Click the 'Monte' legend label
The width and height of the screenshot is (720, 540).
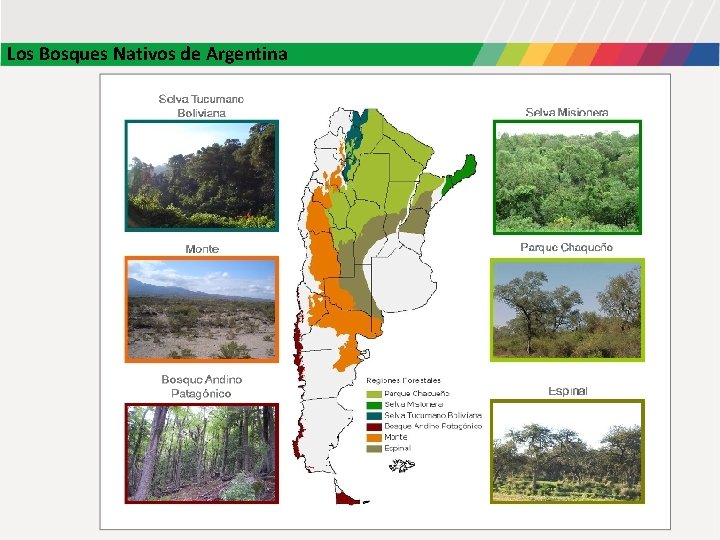point(396,437)
